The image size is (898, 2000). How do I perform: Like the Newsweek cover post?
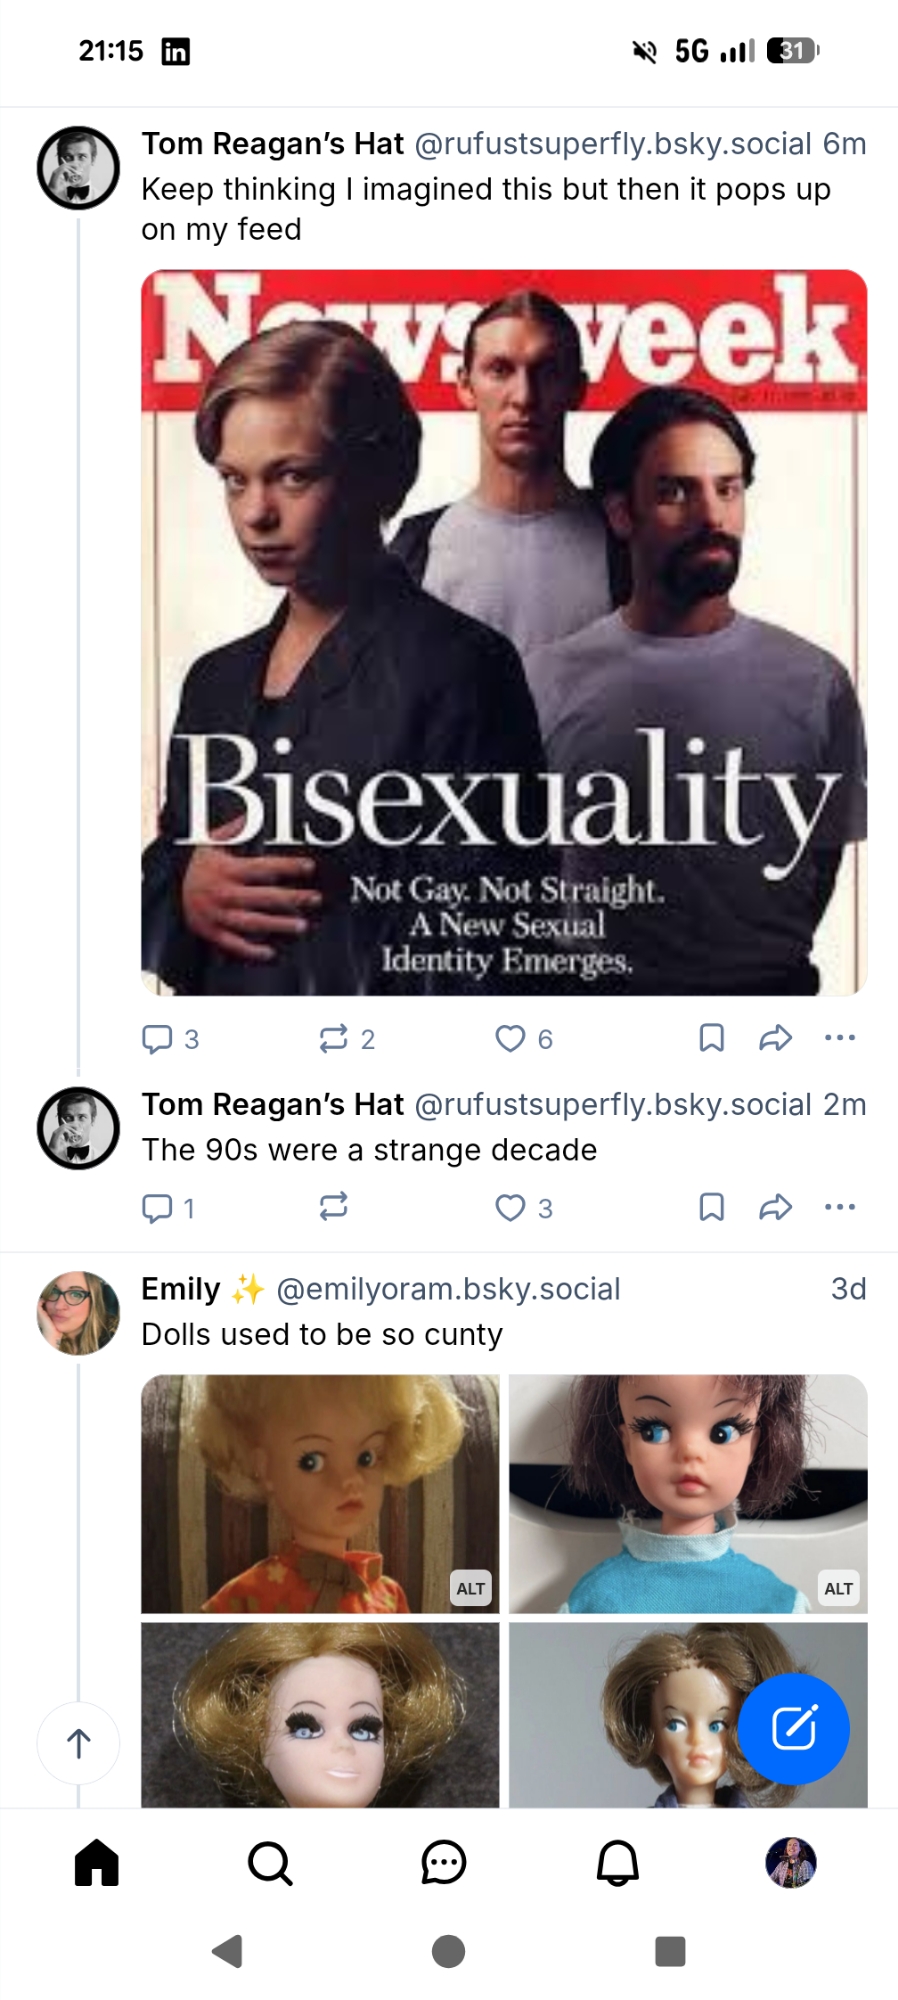tap(511, 1039)
